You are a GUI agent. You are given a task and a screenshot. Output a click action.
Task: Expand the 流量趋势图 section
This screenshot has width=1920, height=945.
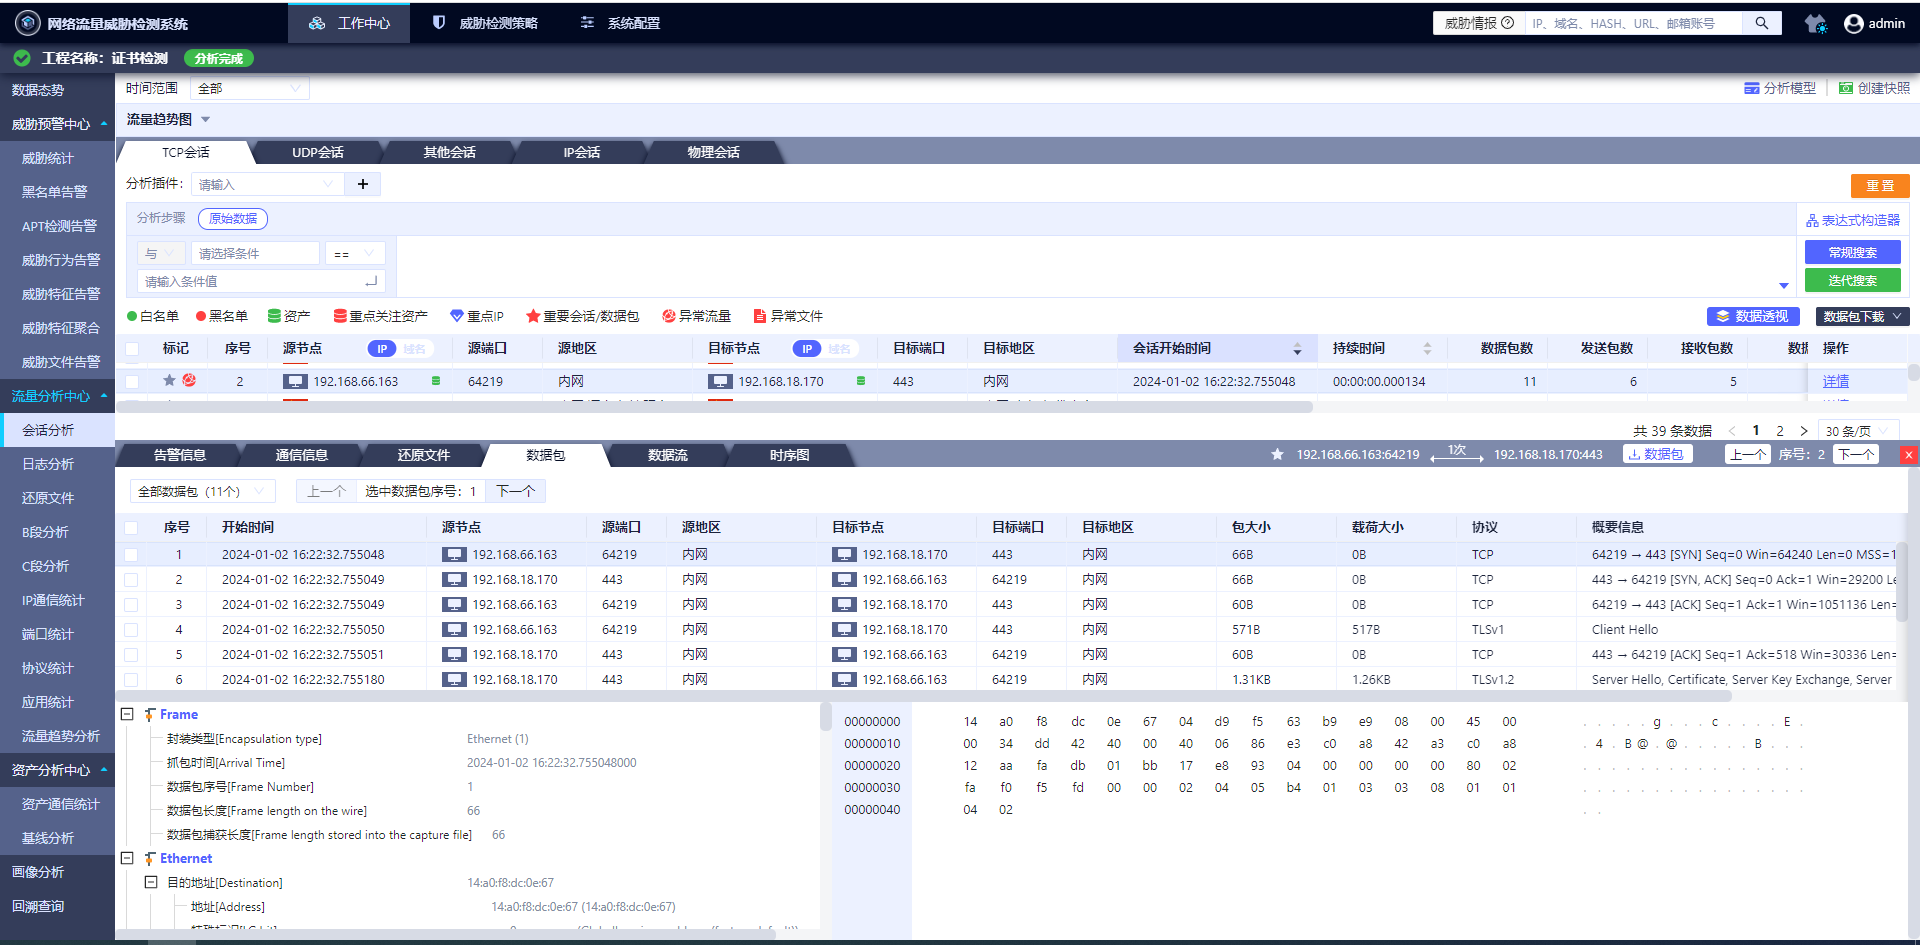pyautogui.click(x=205, y=119)
